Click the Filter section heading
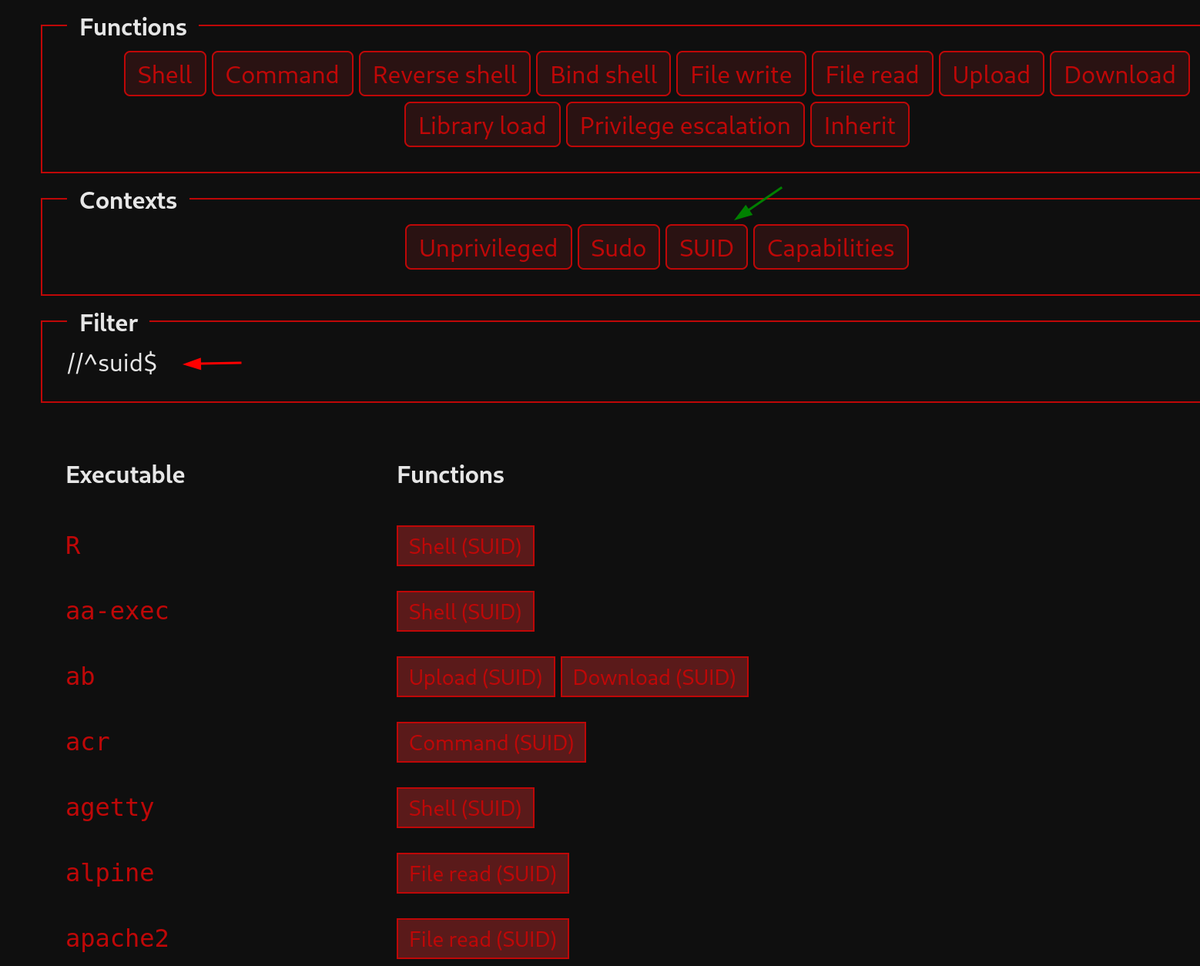The image size is (1200, 966). 108,323
